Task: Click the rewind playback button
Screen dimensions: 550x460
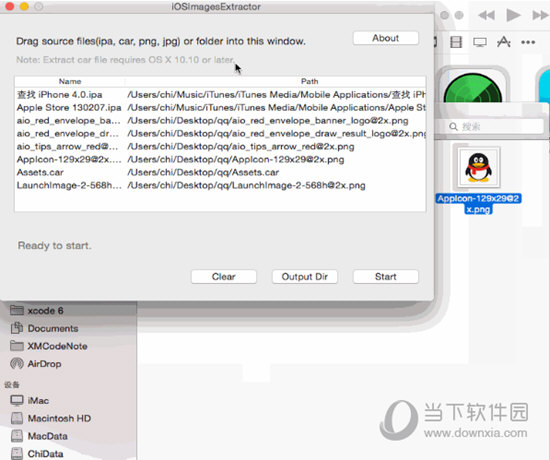Action: (x=487, y=15)
